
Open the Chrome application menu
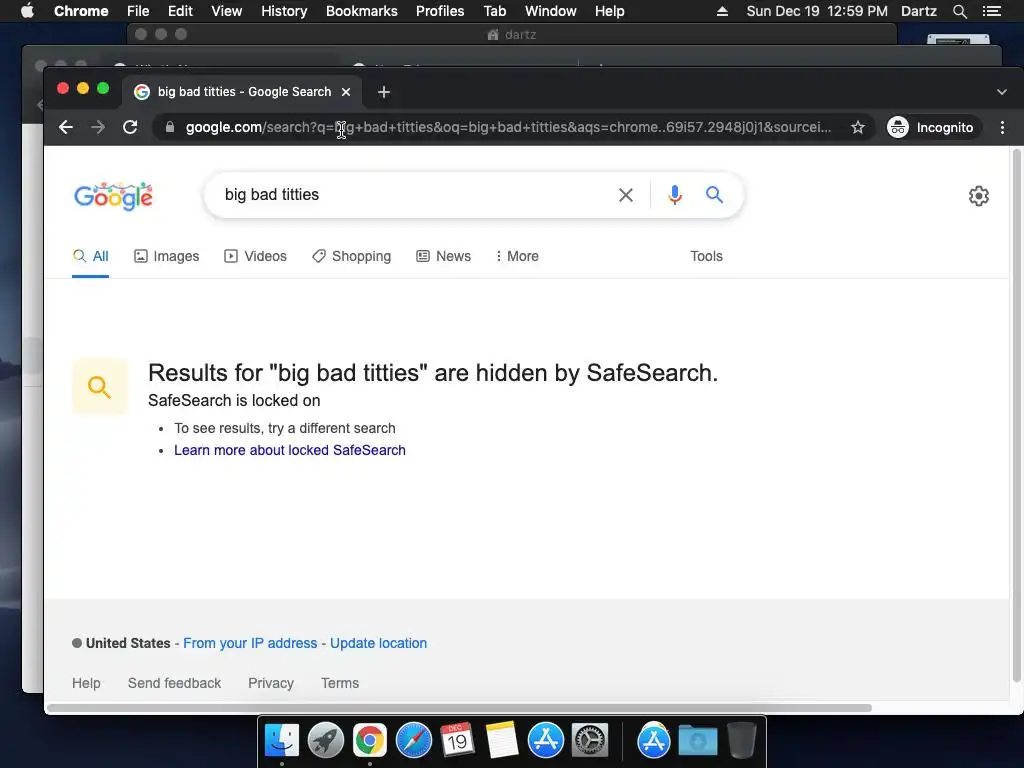pos(81,11)
